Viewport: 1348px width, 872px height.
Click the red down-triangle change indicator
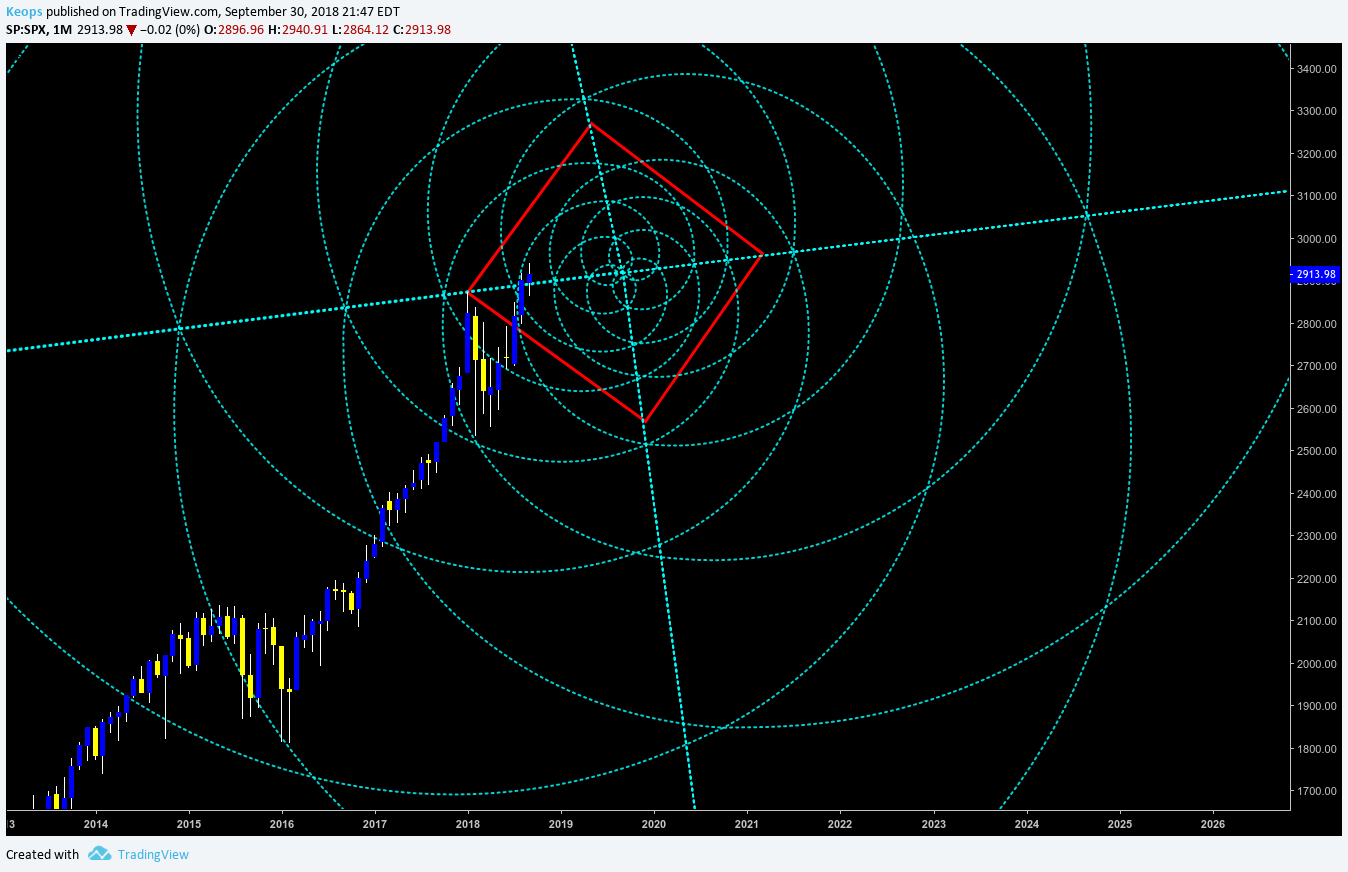tap(131, 30)
